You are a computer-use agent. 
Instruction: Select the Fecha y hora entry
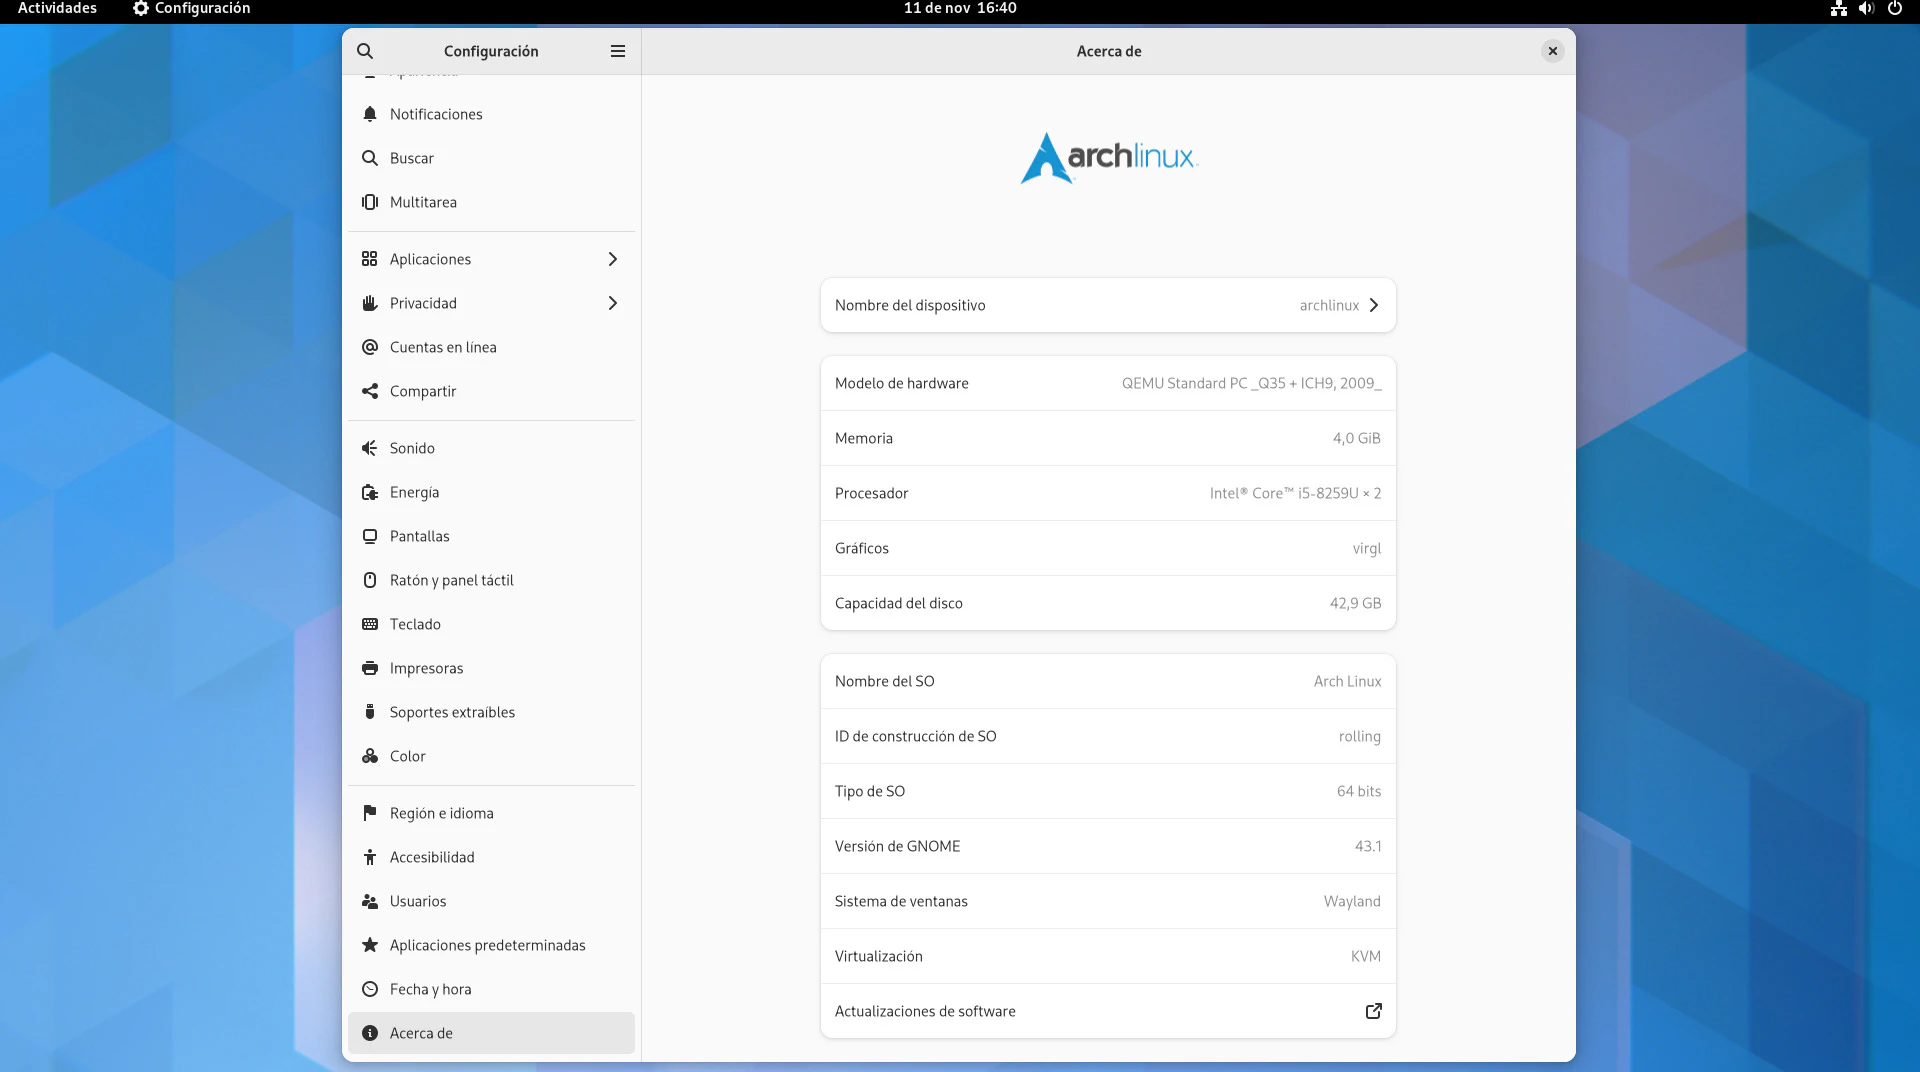point(430,989)
